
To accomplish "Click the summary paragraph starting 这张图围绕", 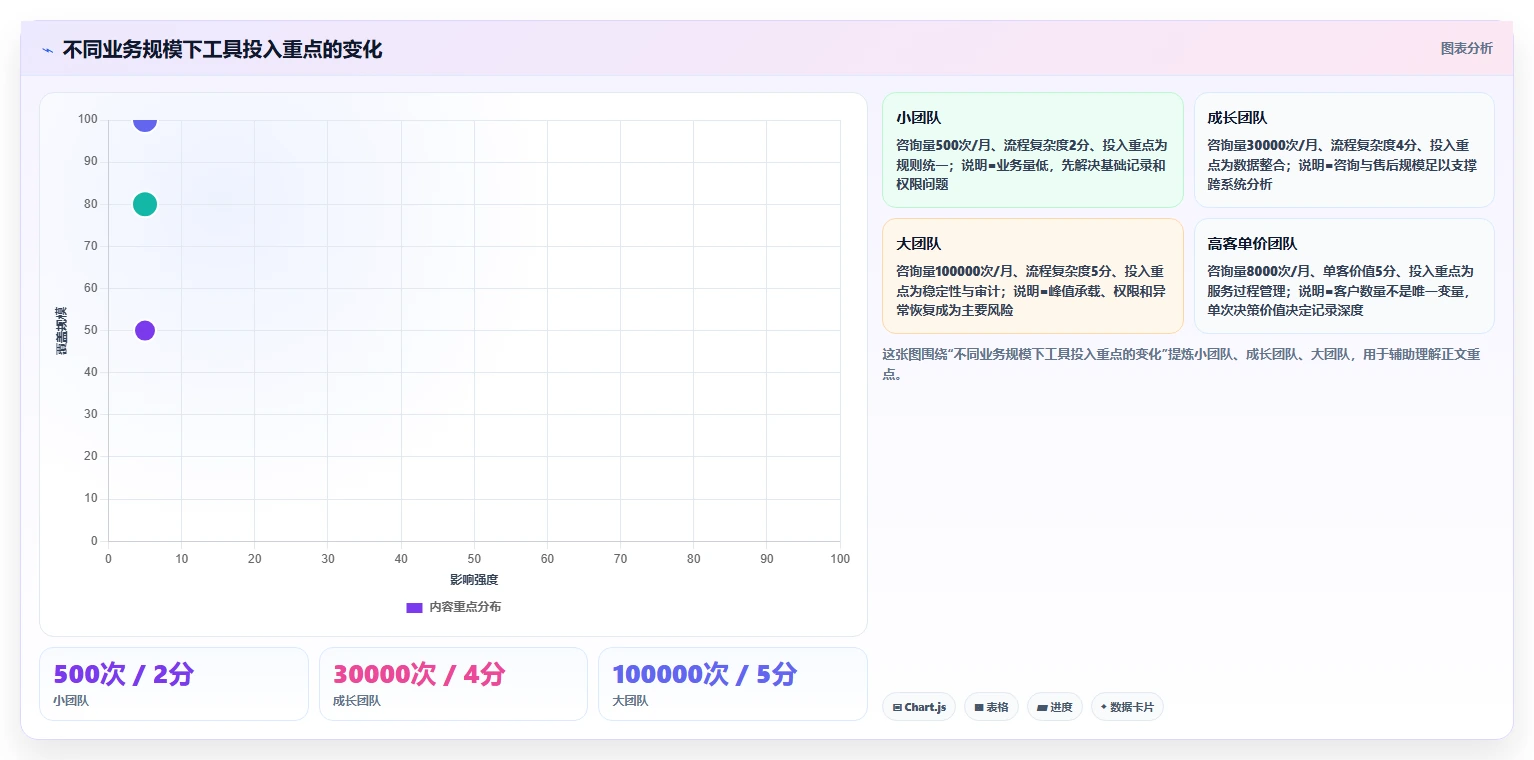I will tap(1181, 365).
